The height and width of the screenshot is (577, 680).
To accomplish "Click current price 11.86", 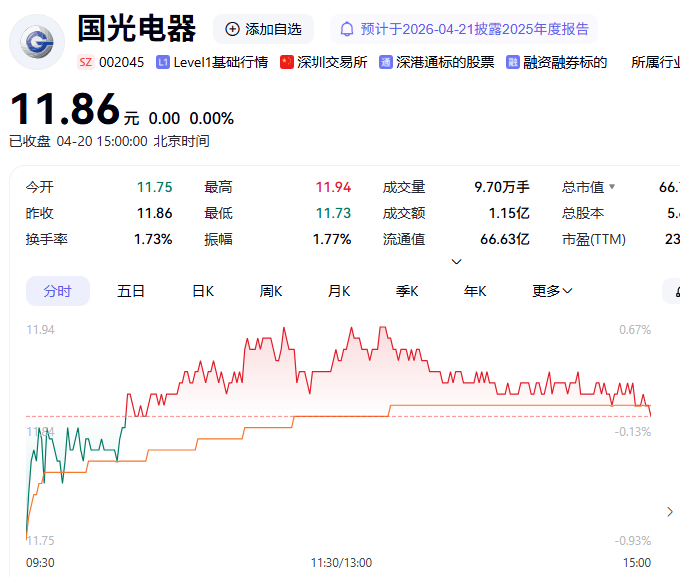I will click(65, 109).
